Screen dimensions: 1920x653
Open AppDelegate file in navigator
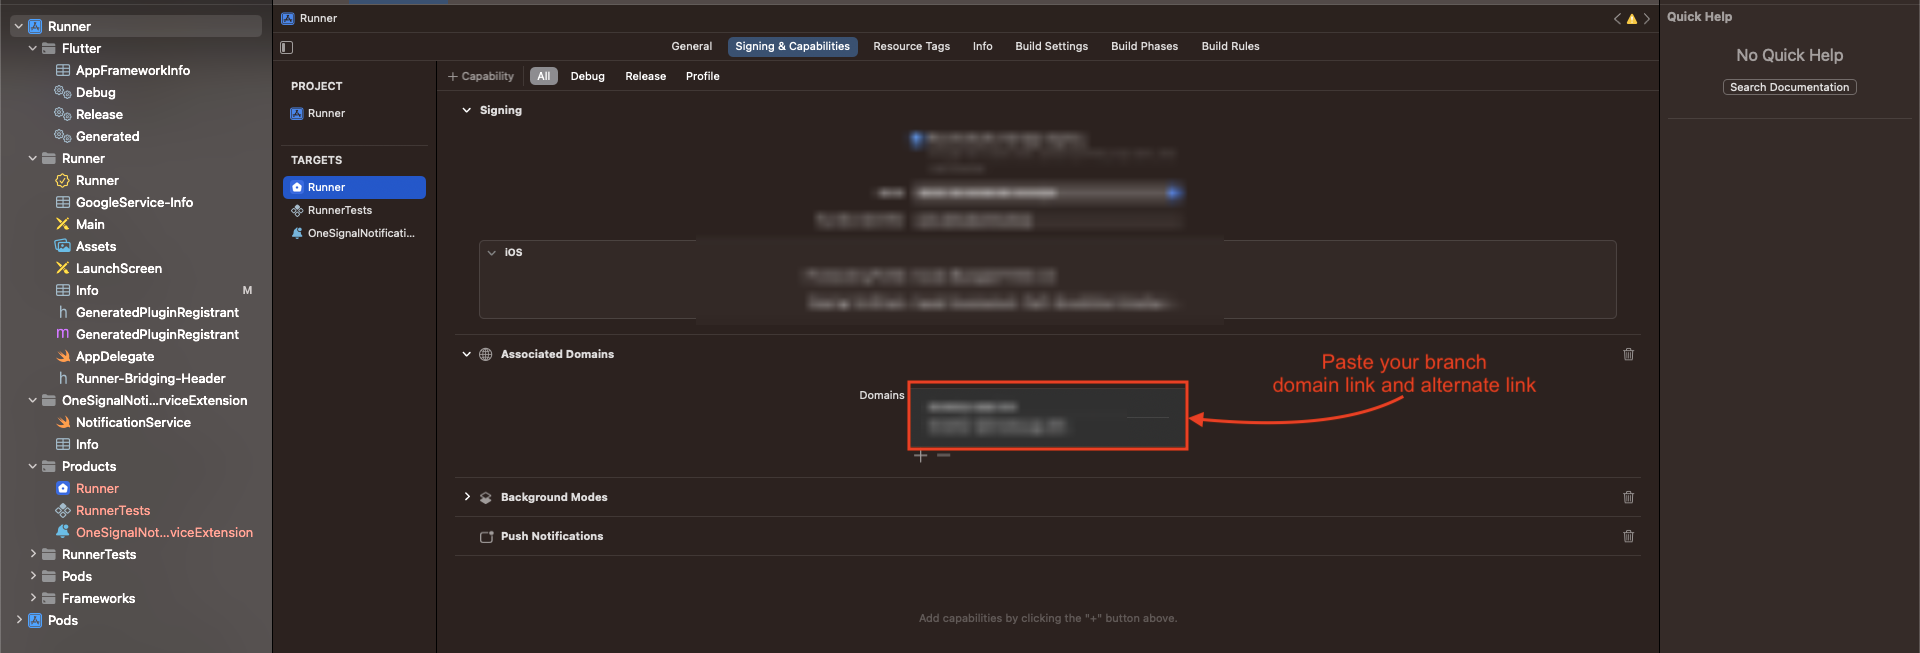click(115, 356)
